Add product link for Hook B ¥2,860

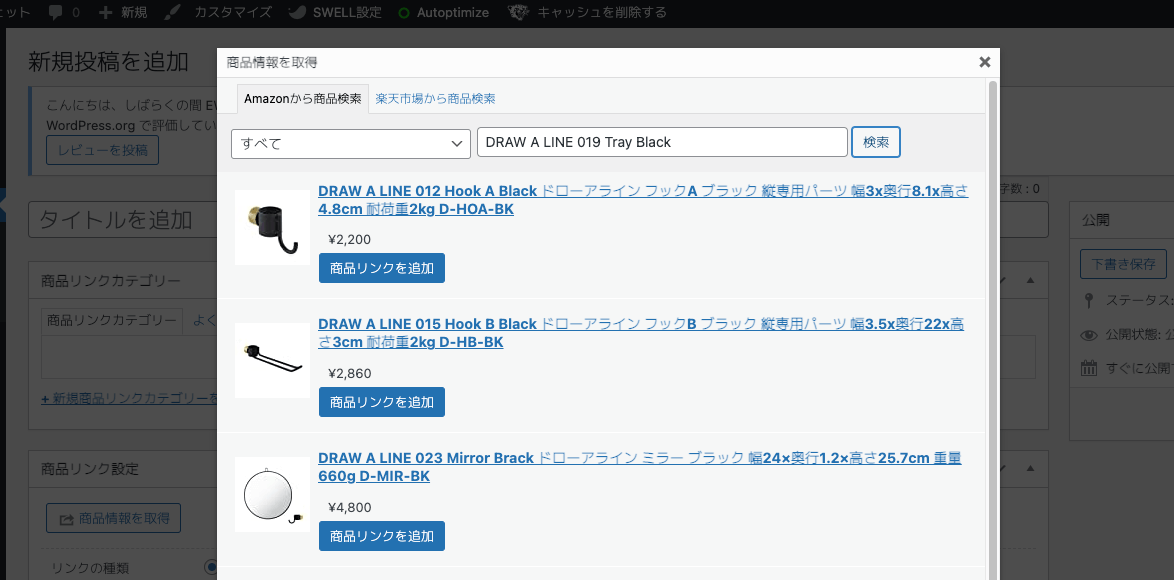coord(382,402)
